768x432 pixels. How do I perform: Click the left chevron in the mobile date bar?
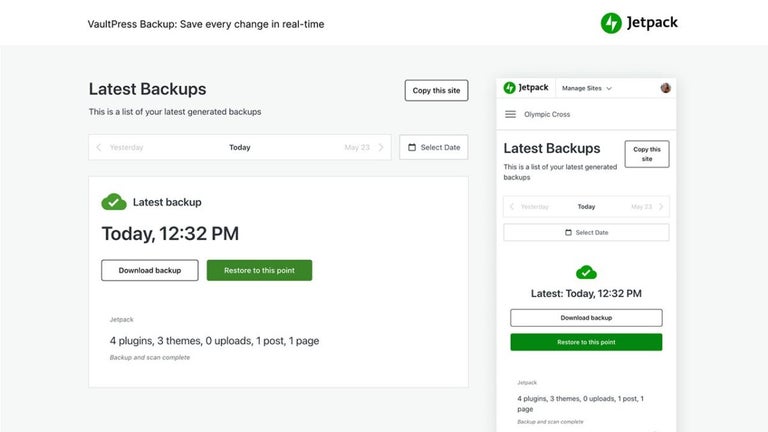point(512,207)
